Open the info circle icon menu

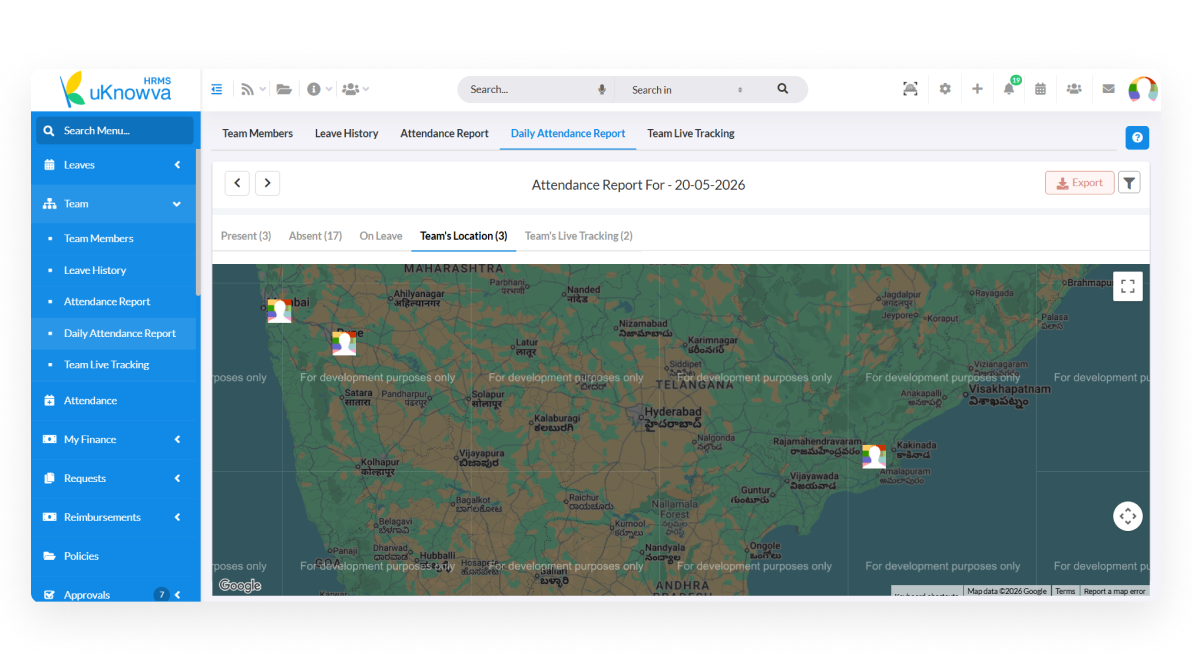[319, 89]
